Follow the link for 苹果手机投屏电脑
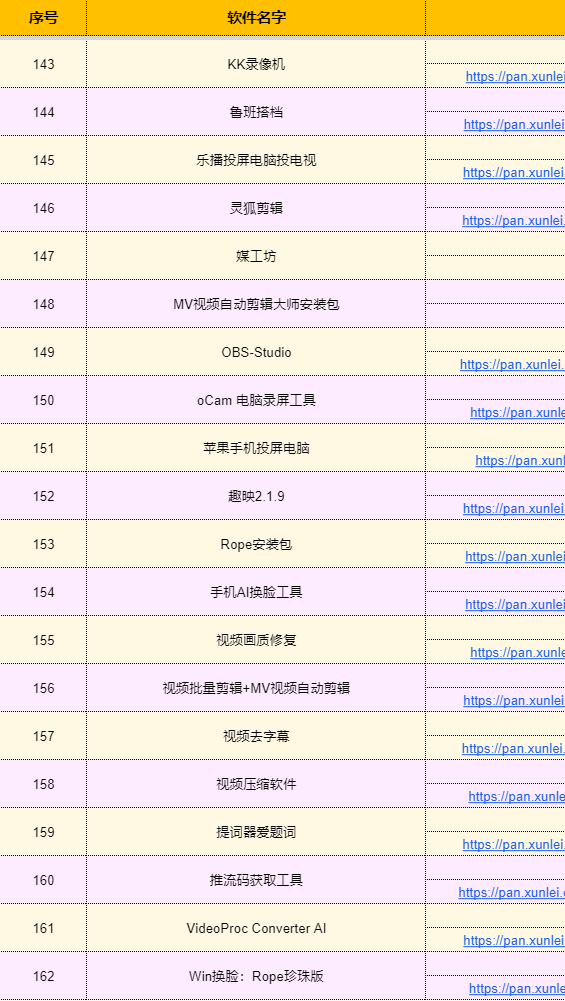The image size is (565, 1001). pos(520,460)
